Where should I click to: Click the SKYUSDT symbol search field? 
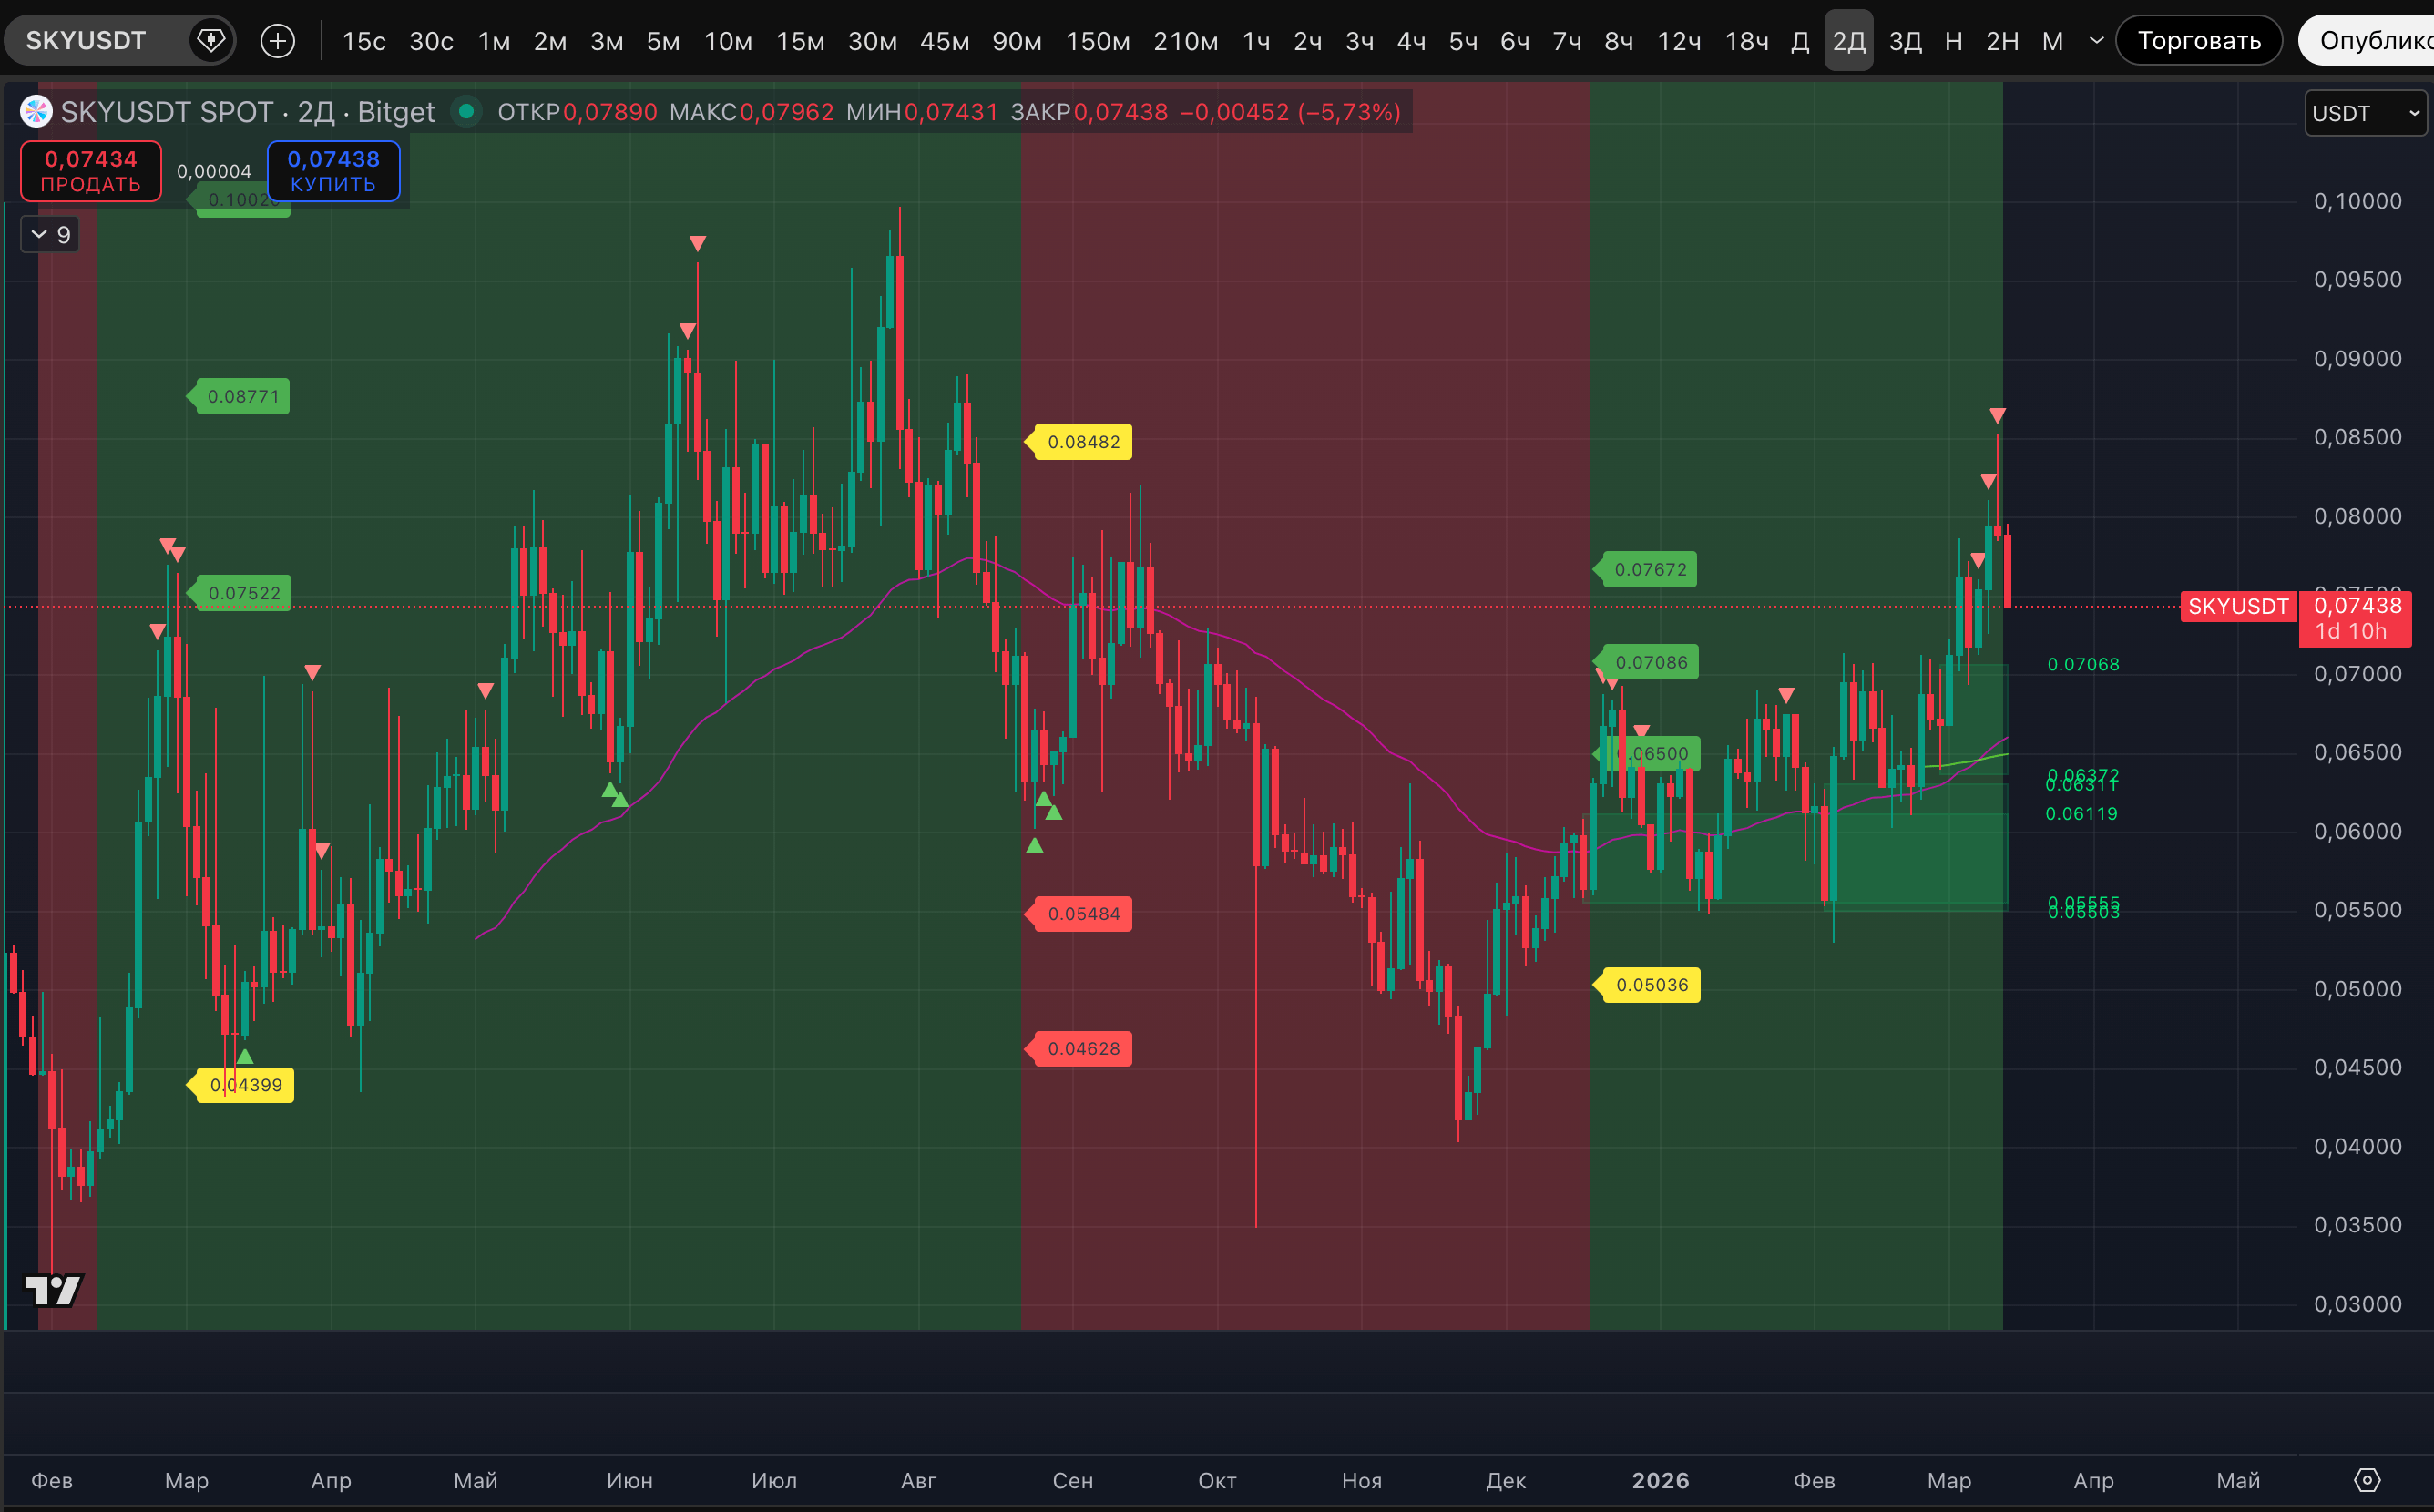87,41
